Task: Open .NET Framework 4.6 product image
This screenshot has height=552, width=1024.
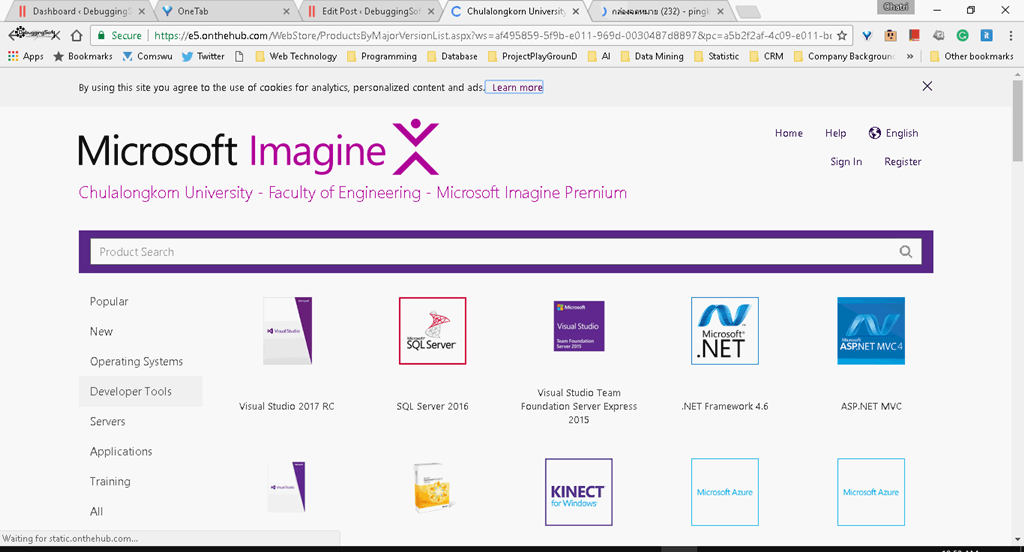Action: (x=725, y=331)
